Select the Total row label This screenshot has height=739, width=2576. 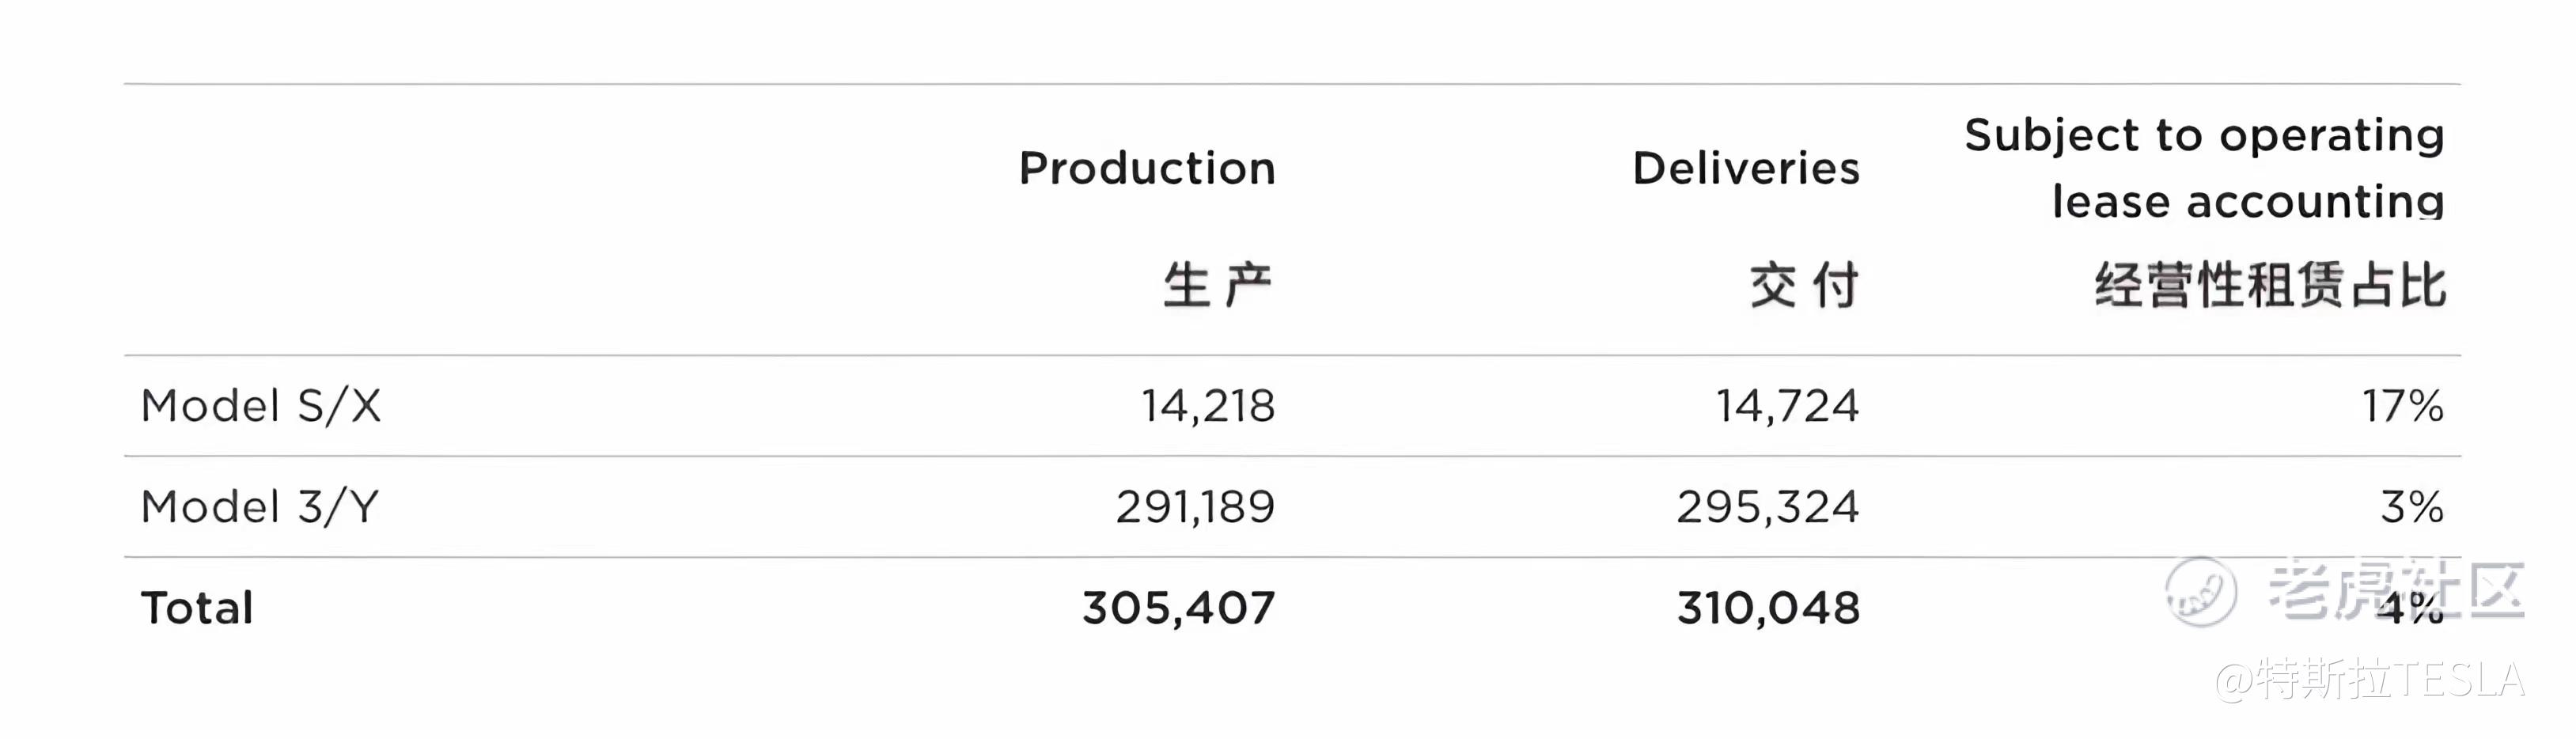coord(197,608)
